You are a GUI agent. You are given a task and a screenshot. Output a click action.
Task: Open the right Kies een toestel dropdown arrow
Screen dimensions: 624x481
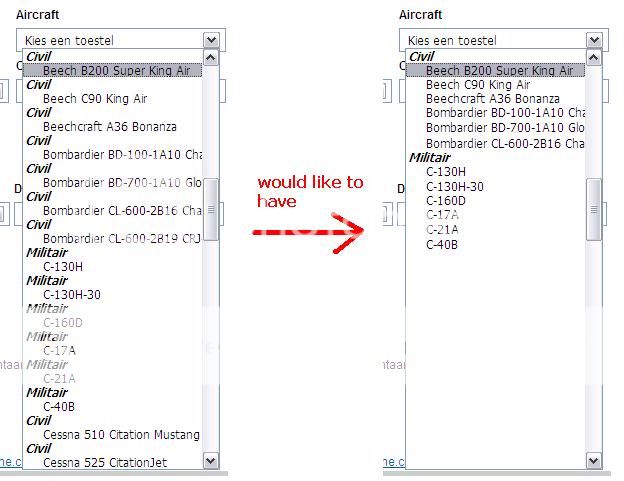pyautogui.click(x=594, y=40)
